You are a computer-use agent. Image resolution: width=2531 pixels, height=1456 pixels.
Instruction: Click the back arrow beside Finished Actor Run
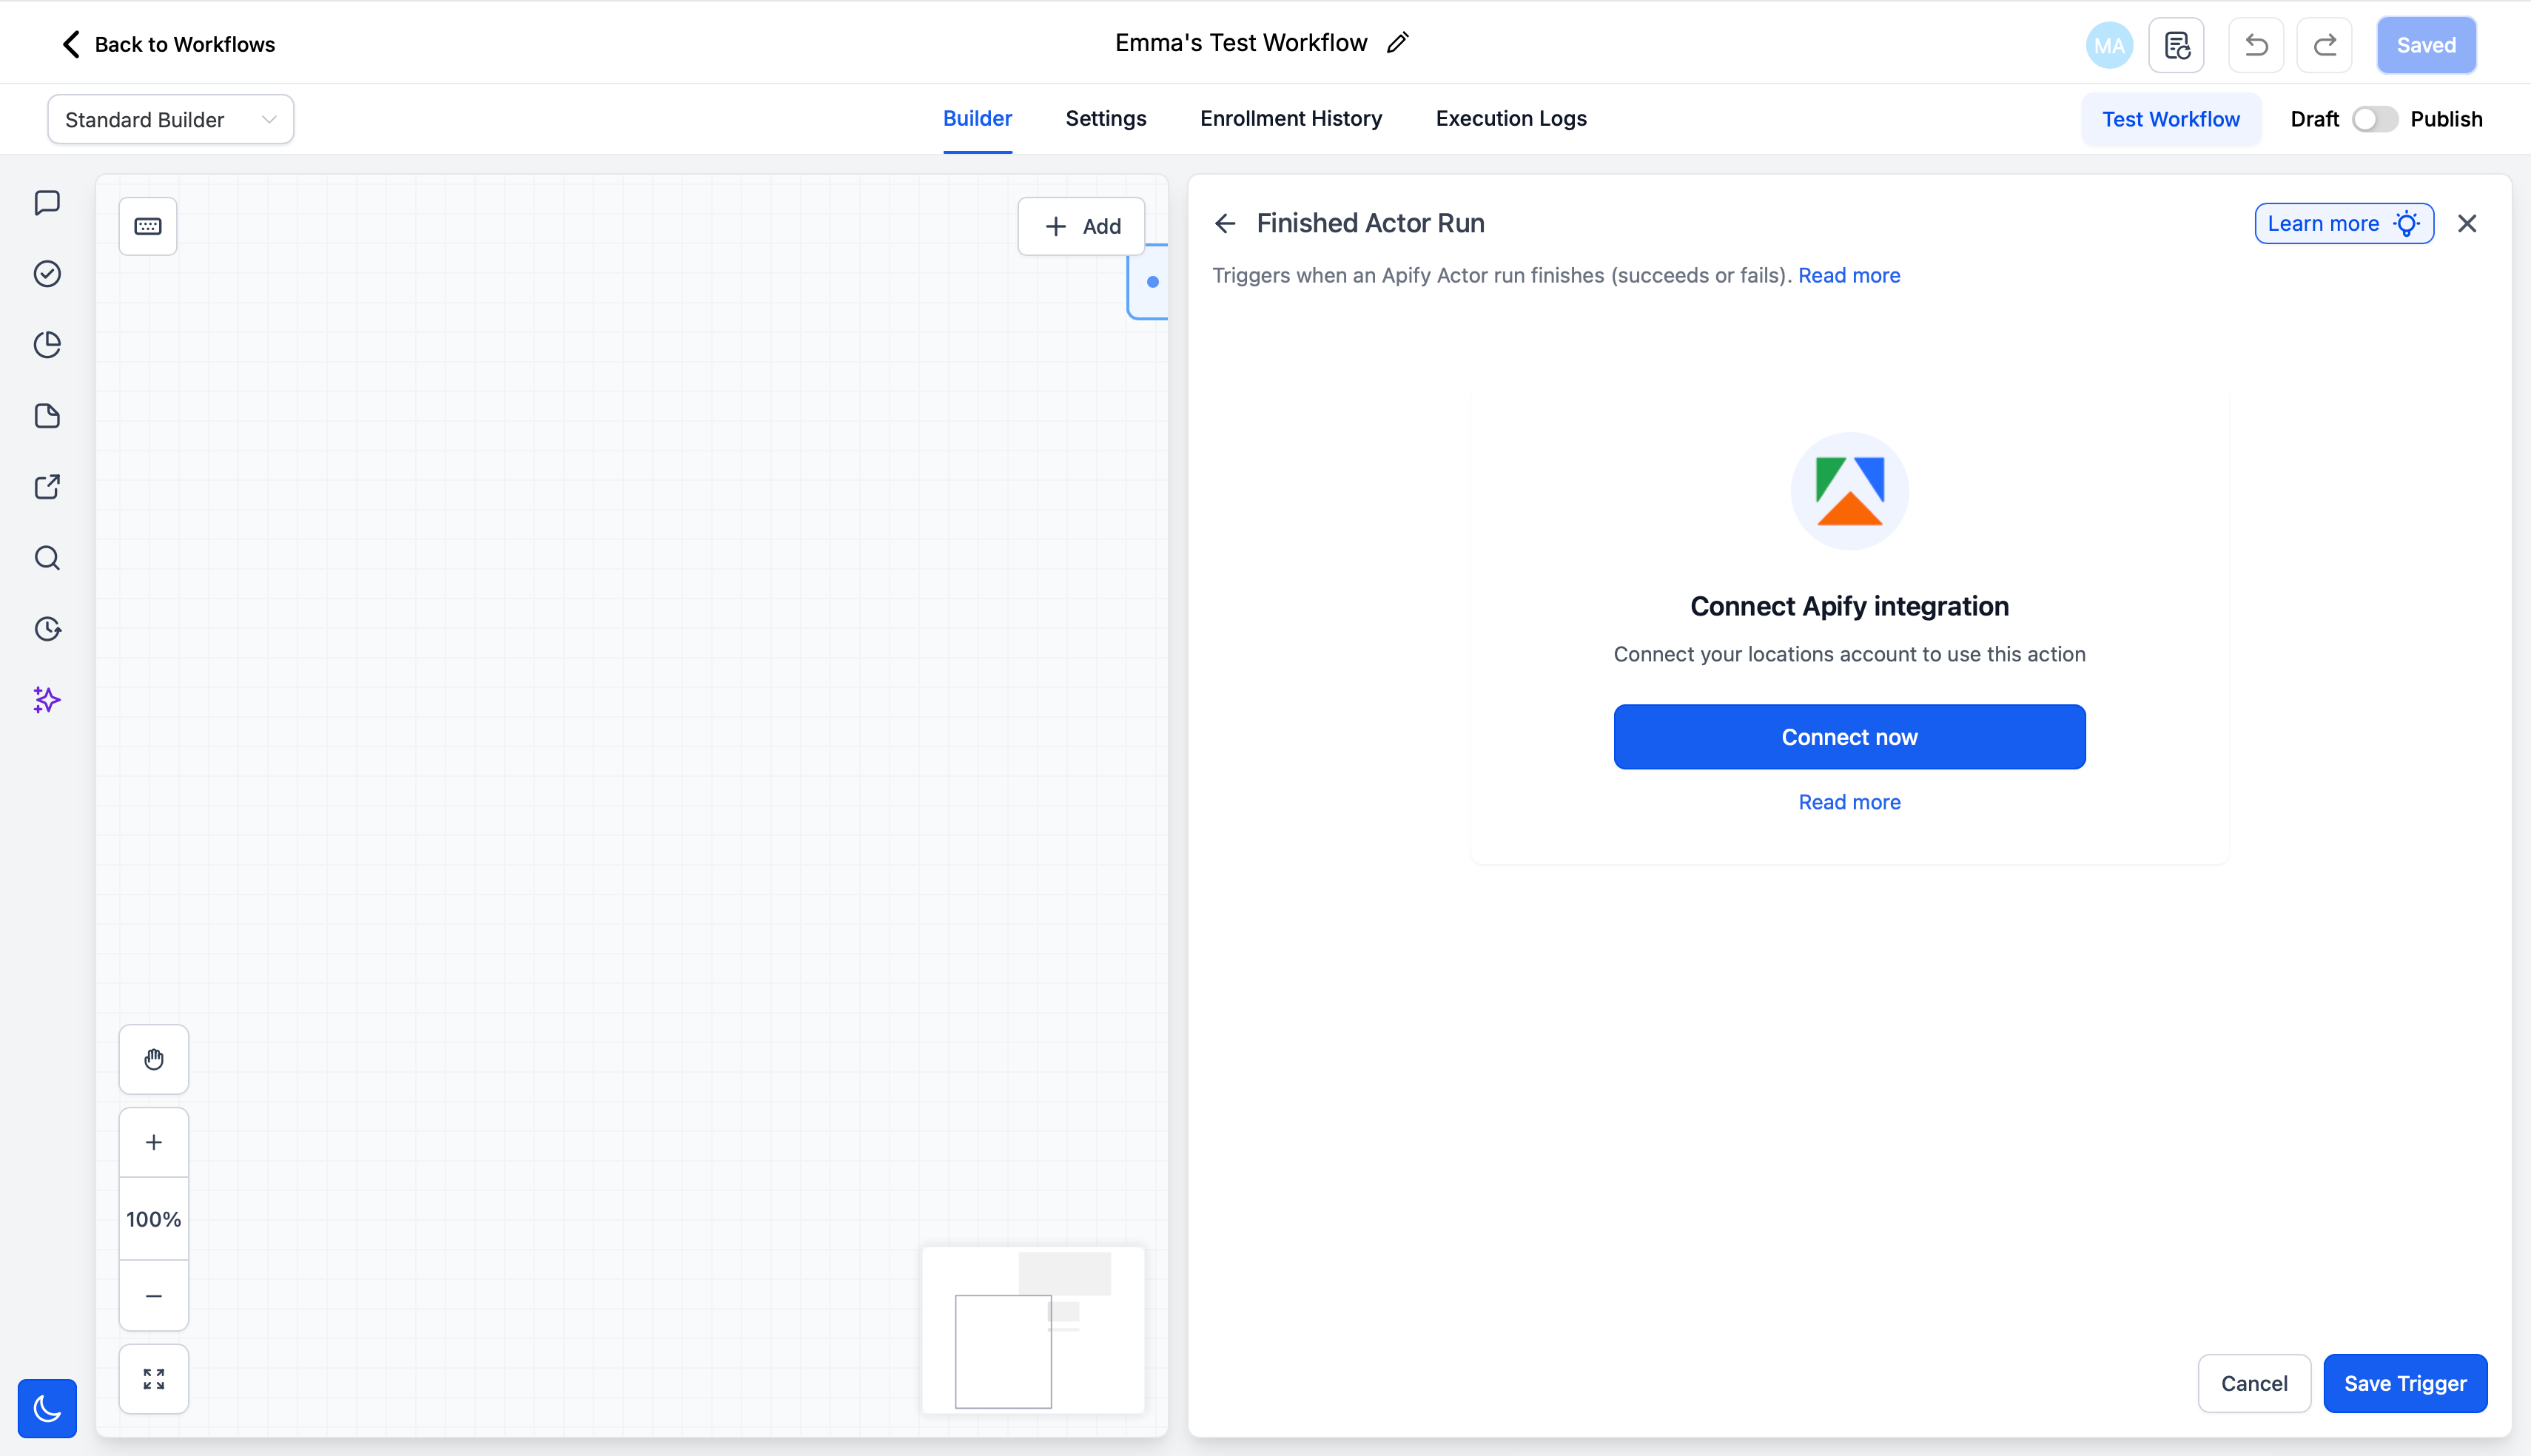(1225, 223)
